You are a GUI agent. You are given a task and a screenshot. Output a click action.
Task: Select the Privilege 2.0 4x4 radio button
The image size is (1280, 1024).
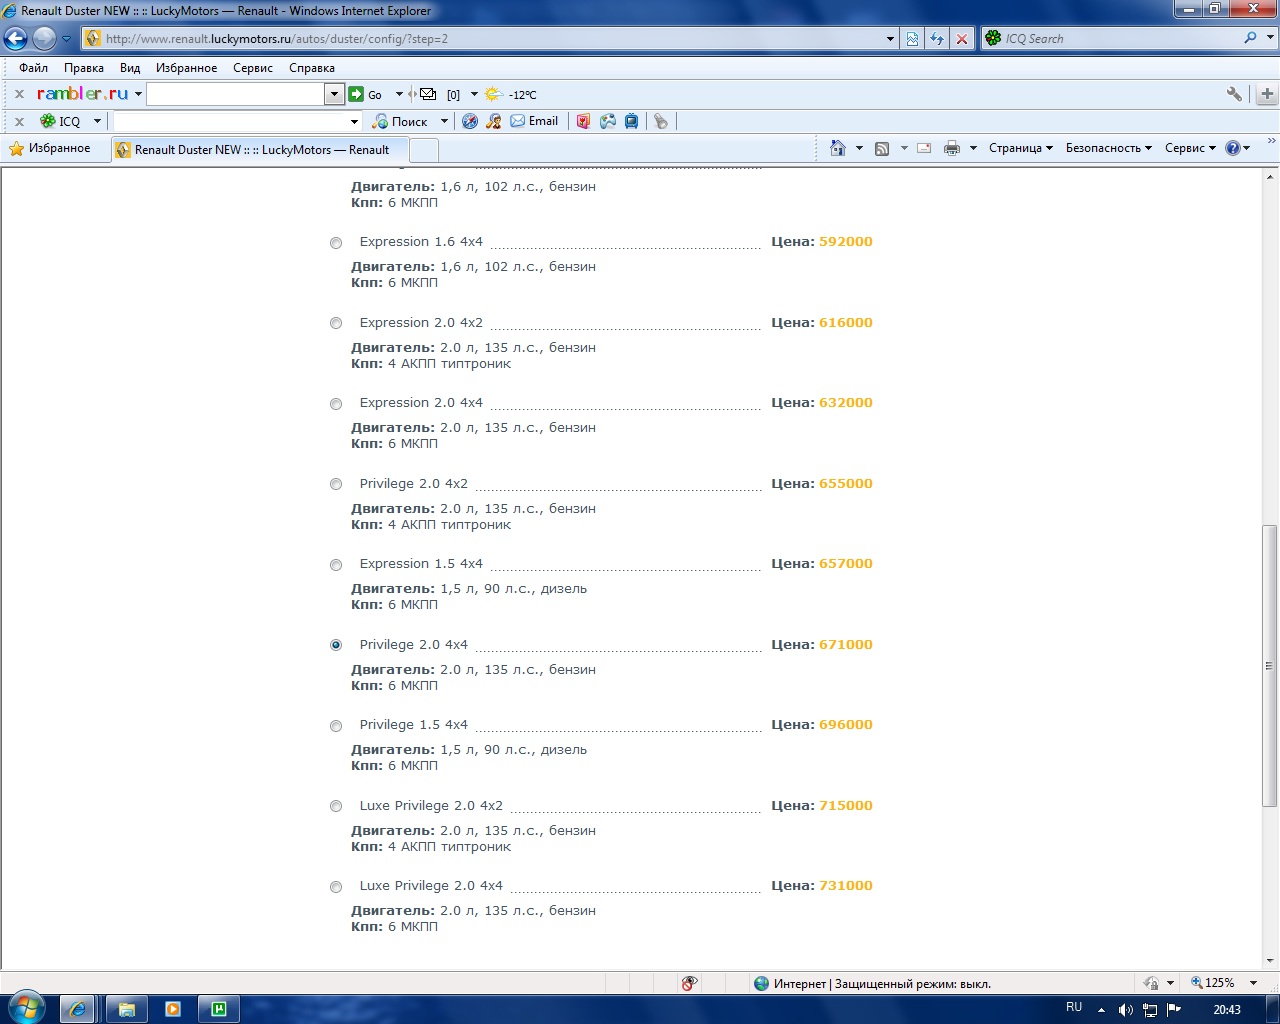coord(336,645)
